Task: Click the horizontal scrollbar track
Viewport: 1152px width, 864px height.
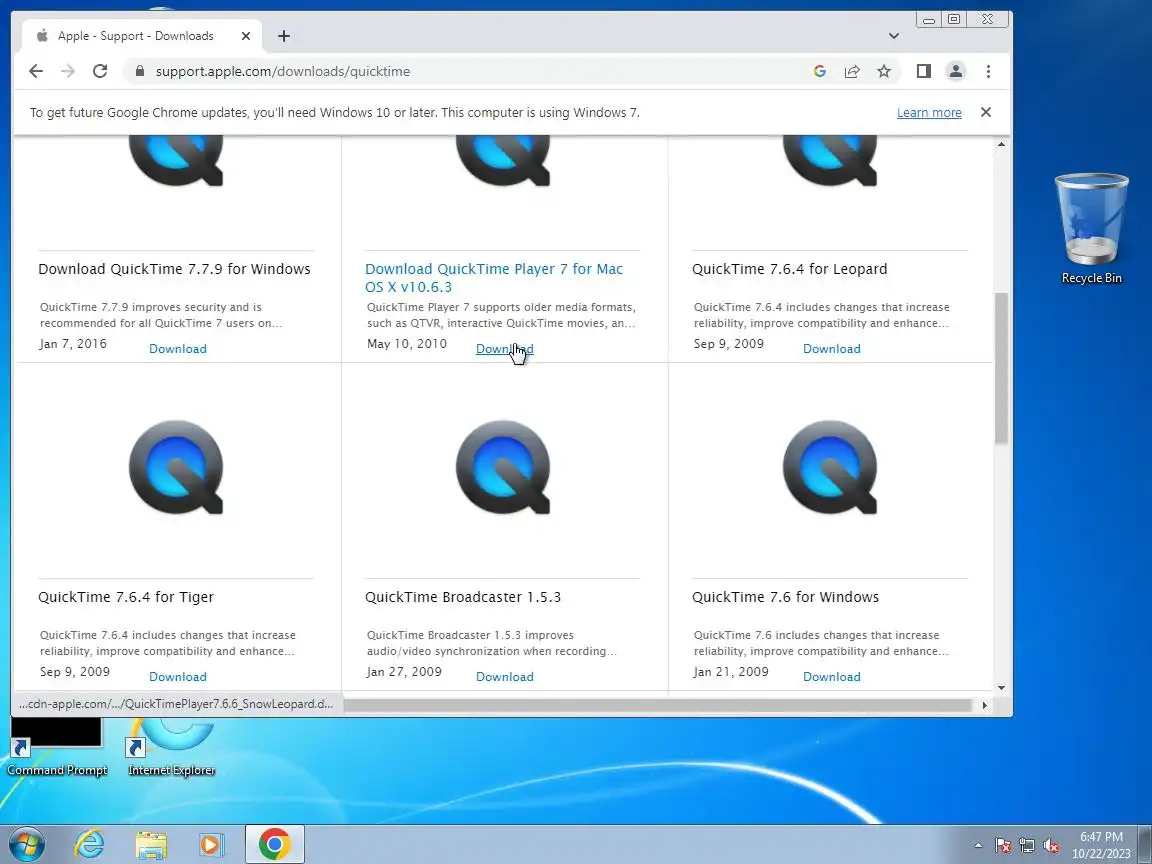Action: click(658, 705)
